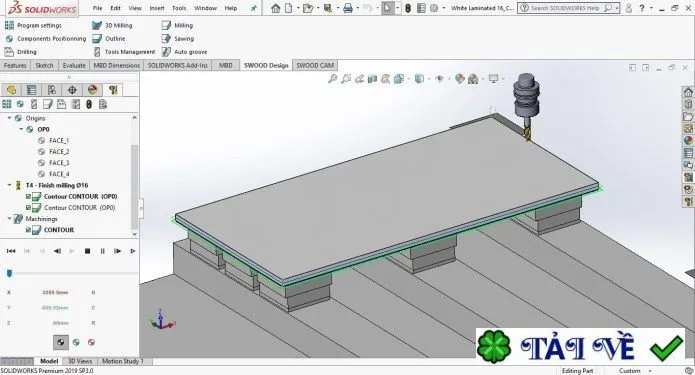
Task: Choose the Outline machining tool
Action: coord(109,39)
